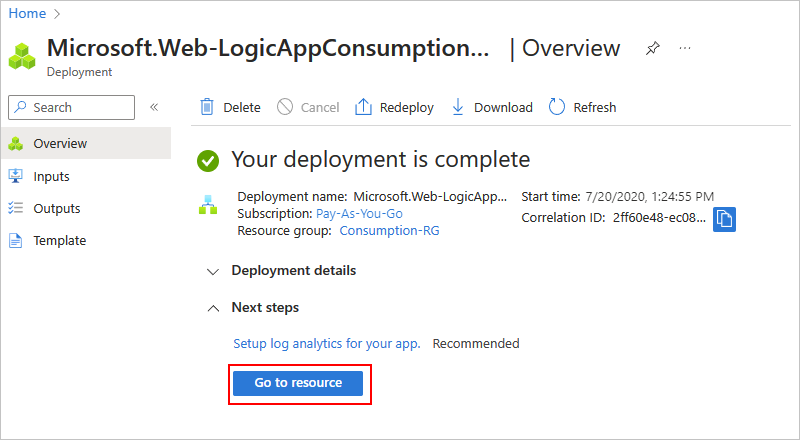The height and width of the screenshot is (440, 800).
Task: Click the Refresh circular arrow icon
Action: (x=557, y=107)
